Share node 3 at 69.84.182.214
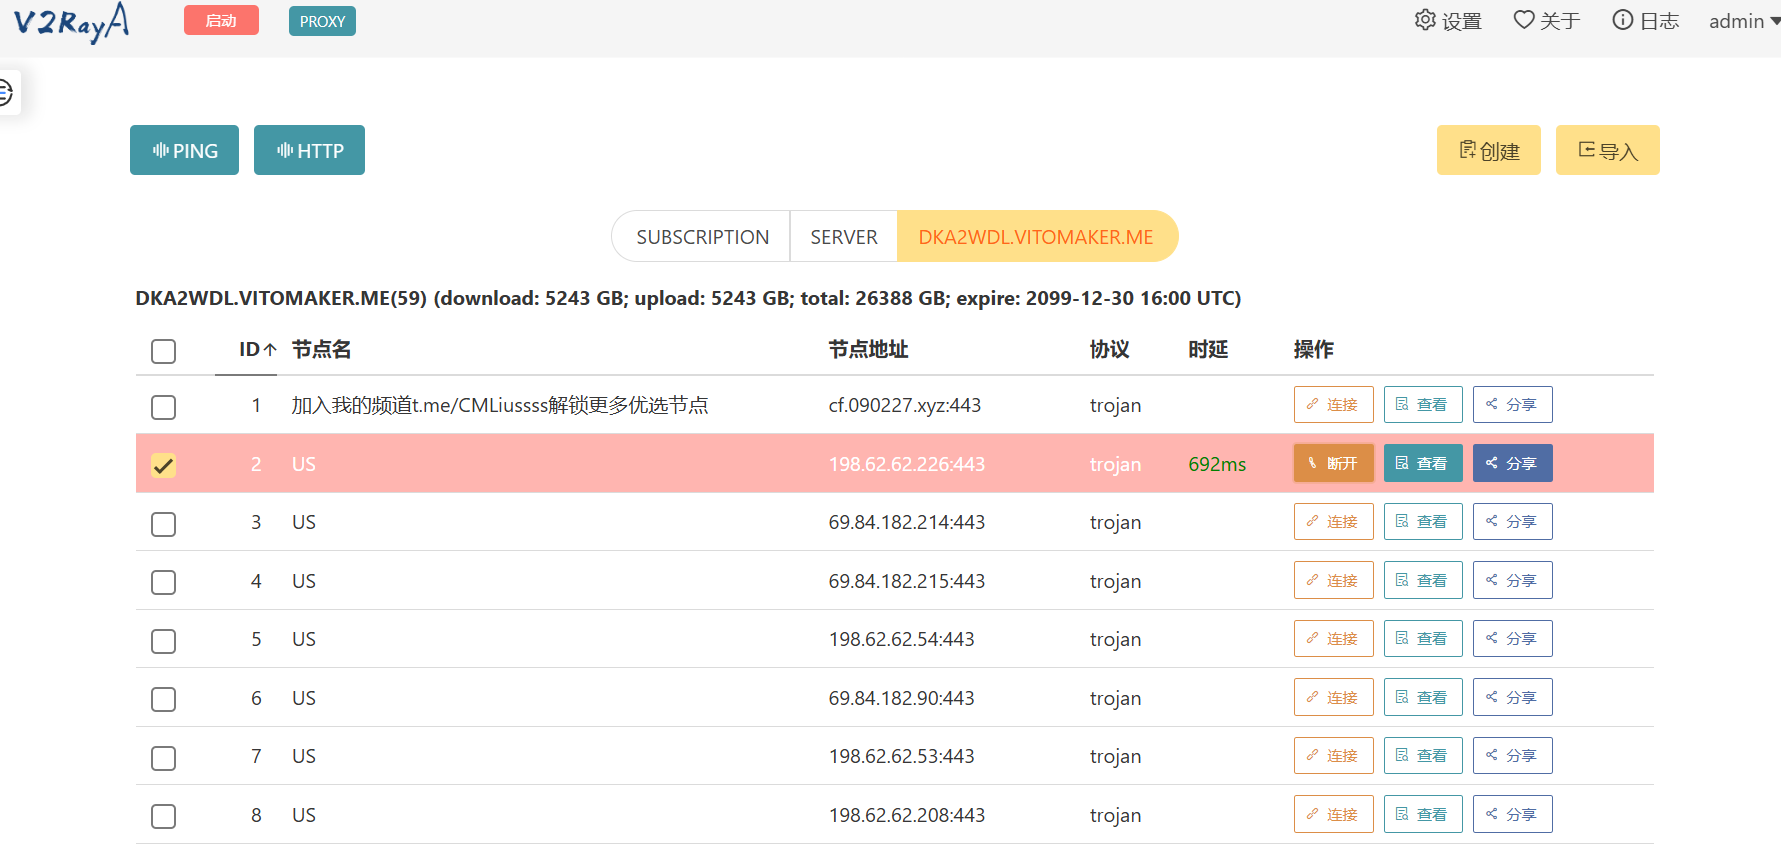1781x850 pixels. pos(1512,521)
